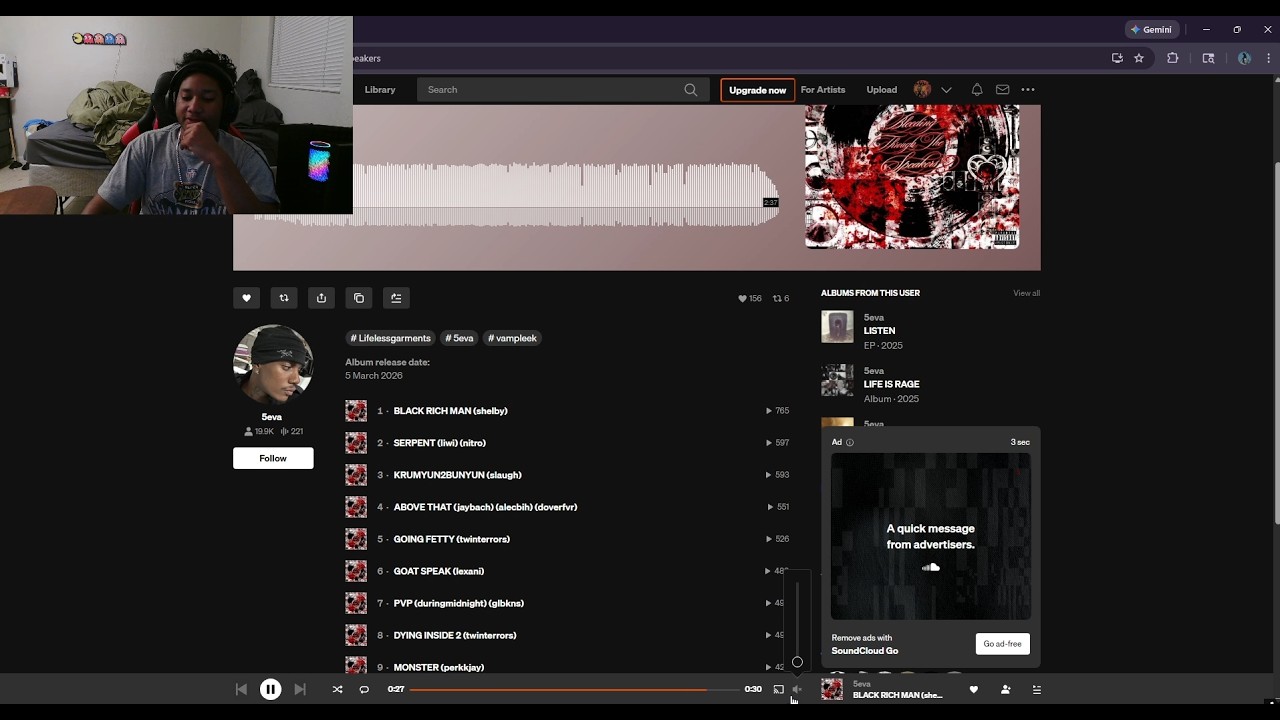Like the playing track in player bar
The height and width of the screenshot is (720, 1280).
[x=974, y=689]
